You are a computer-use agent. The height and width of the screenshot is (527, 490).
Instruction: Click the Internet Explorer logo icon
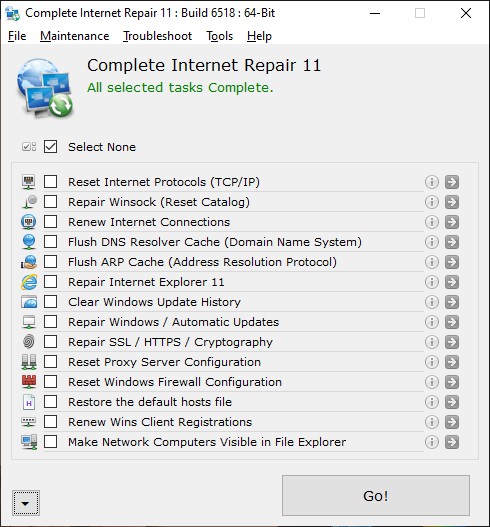(x=29, y=282)
